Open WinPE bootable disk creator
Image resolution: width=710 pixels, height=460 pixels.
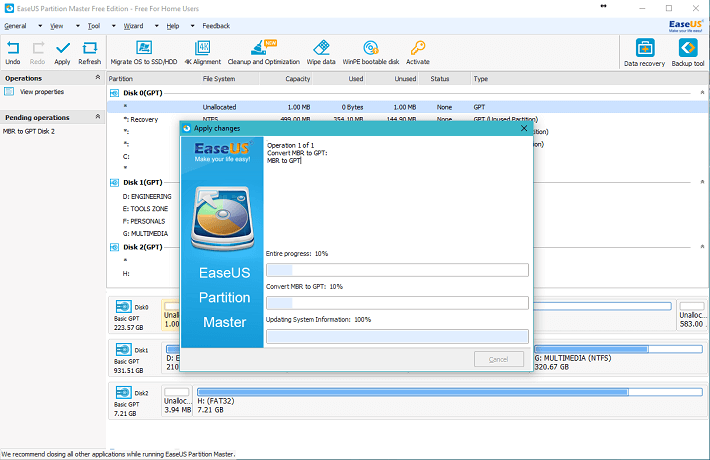pos(371,53)
